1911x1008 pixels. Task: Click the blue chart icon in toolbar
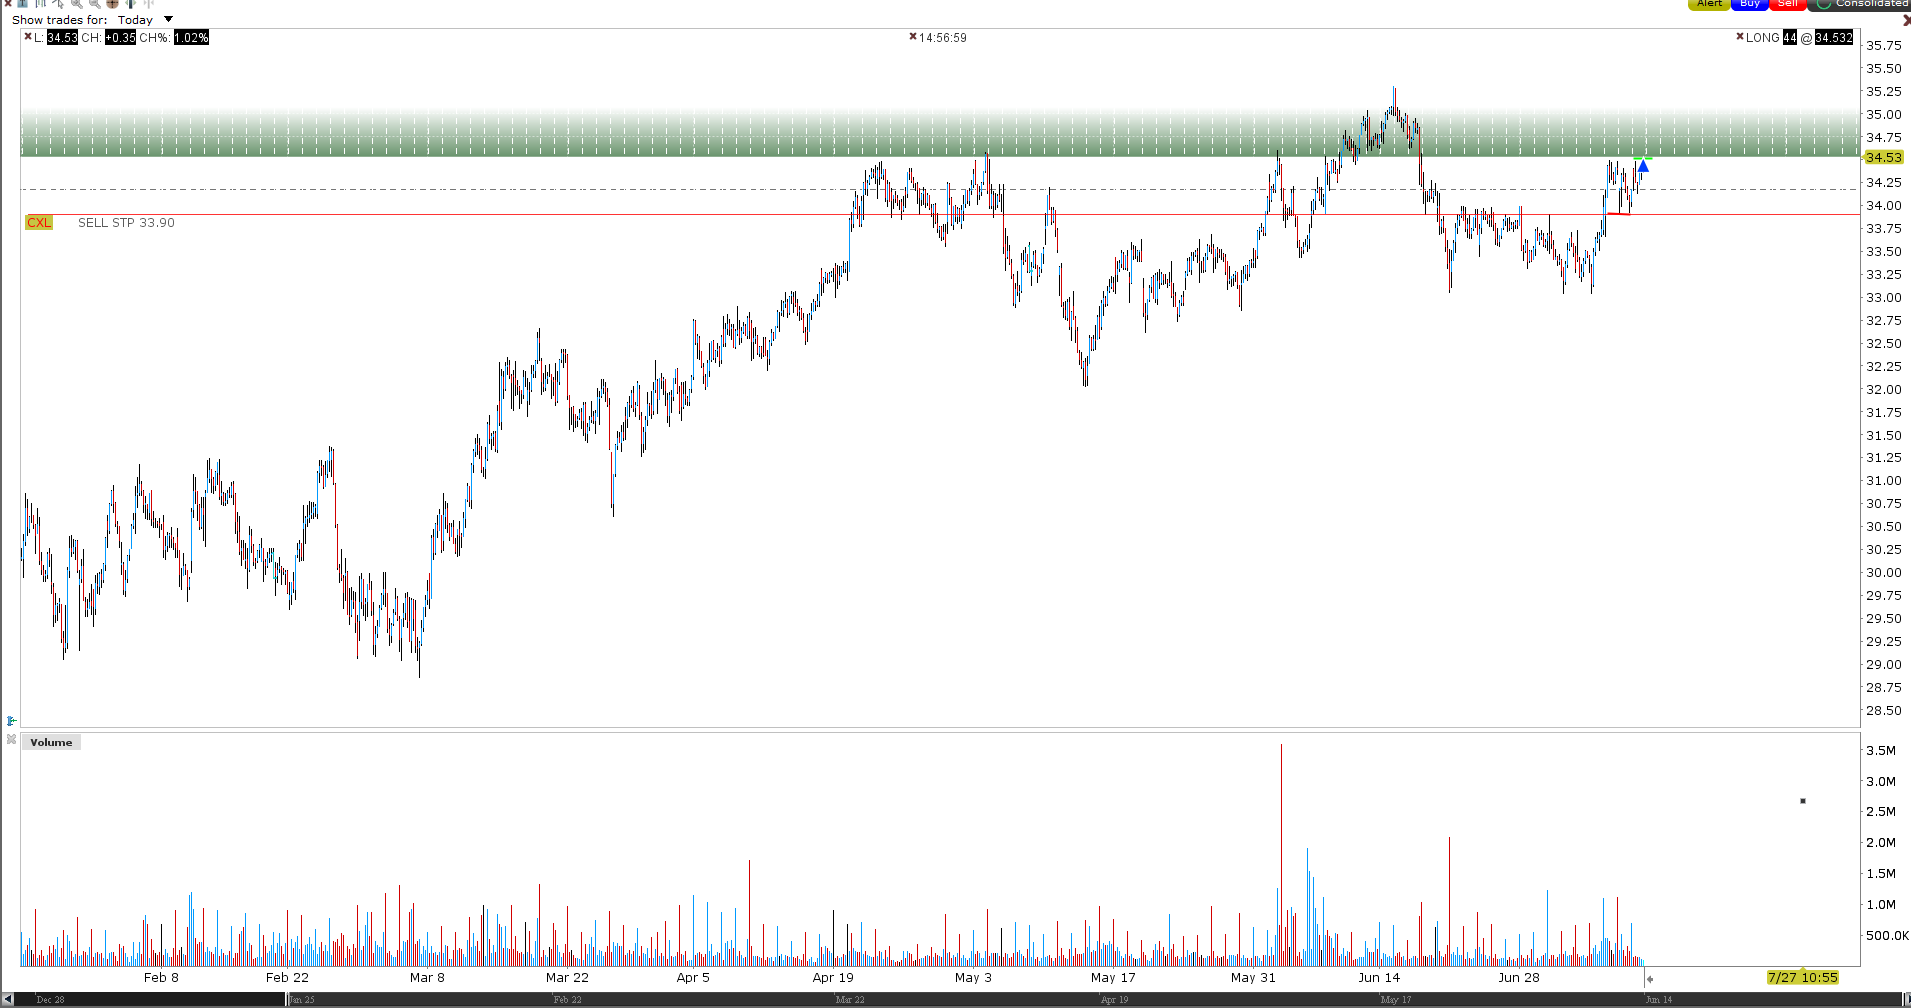22,3
